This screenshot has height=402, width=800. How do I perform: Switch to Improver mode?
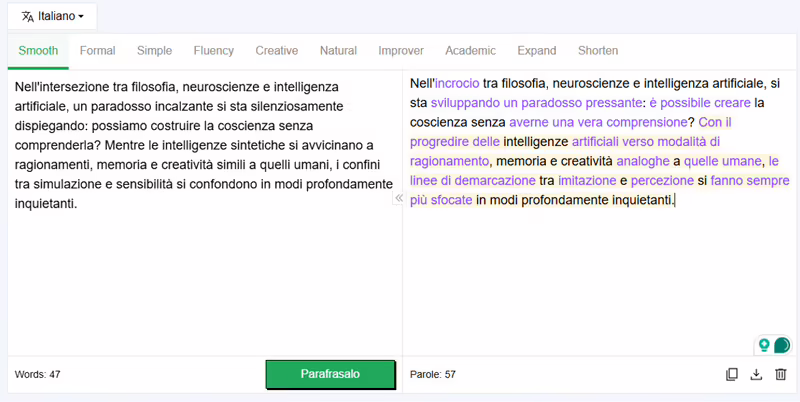401,51
